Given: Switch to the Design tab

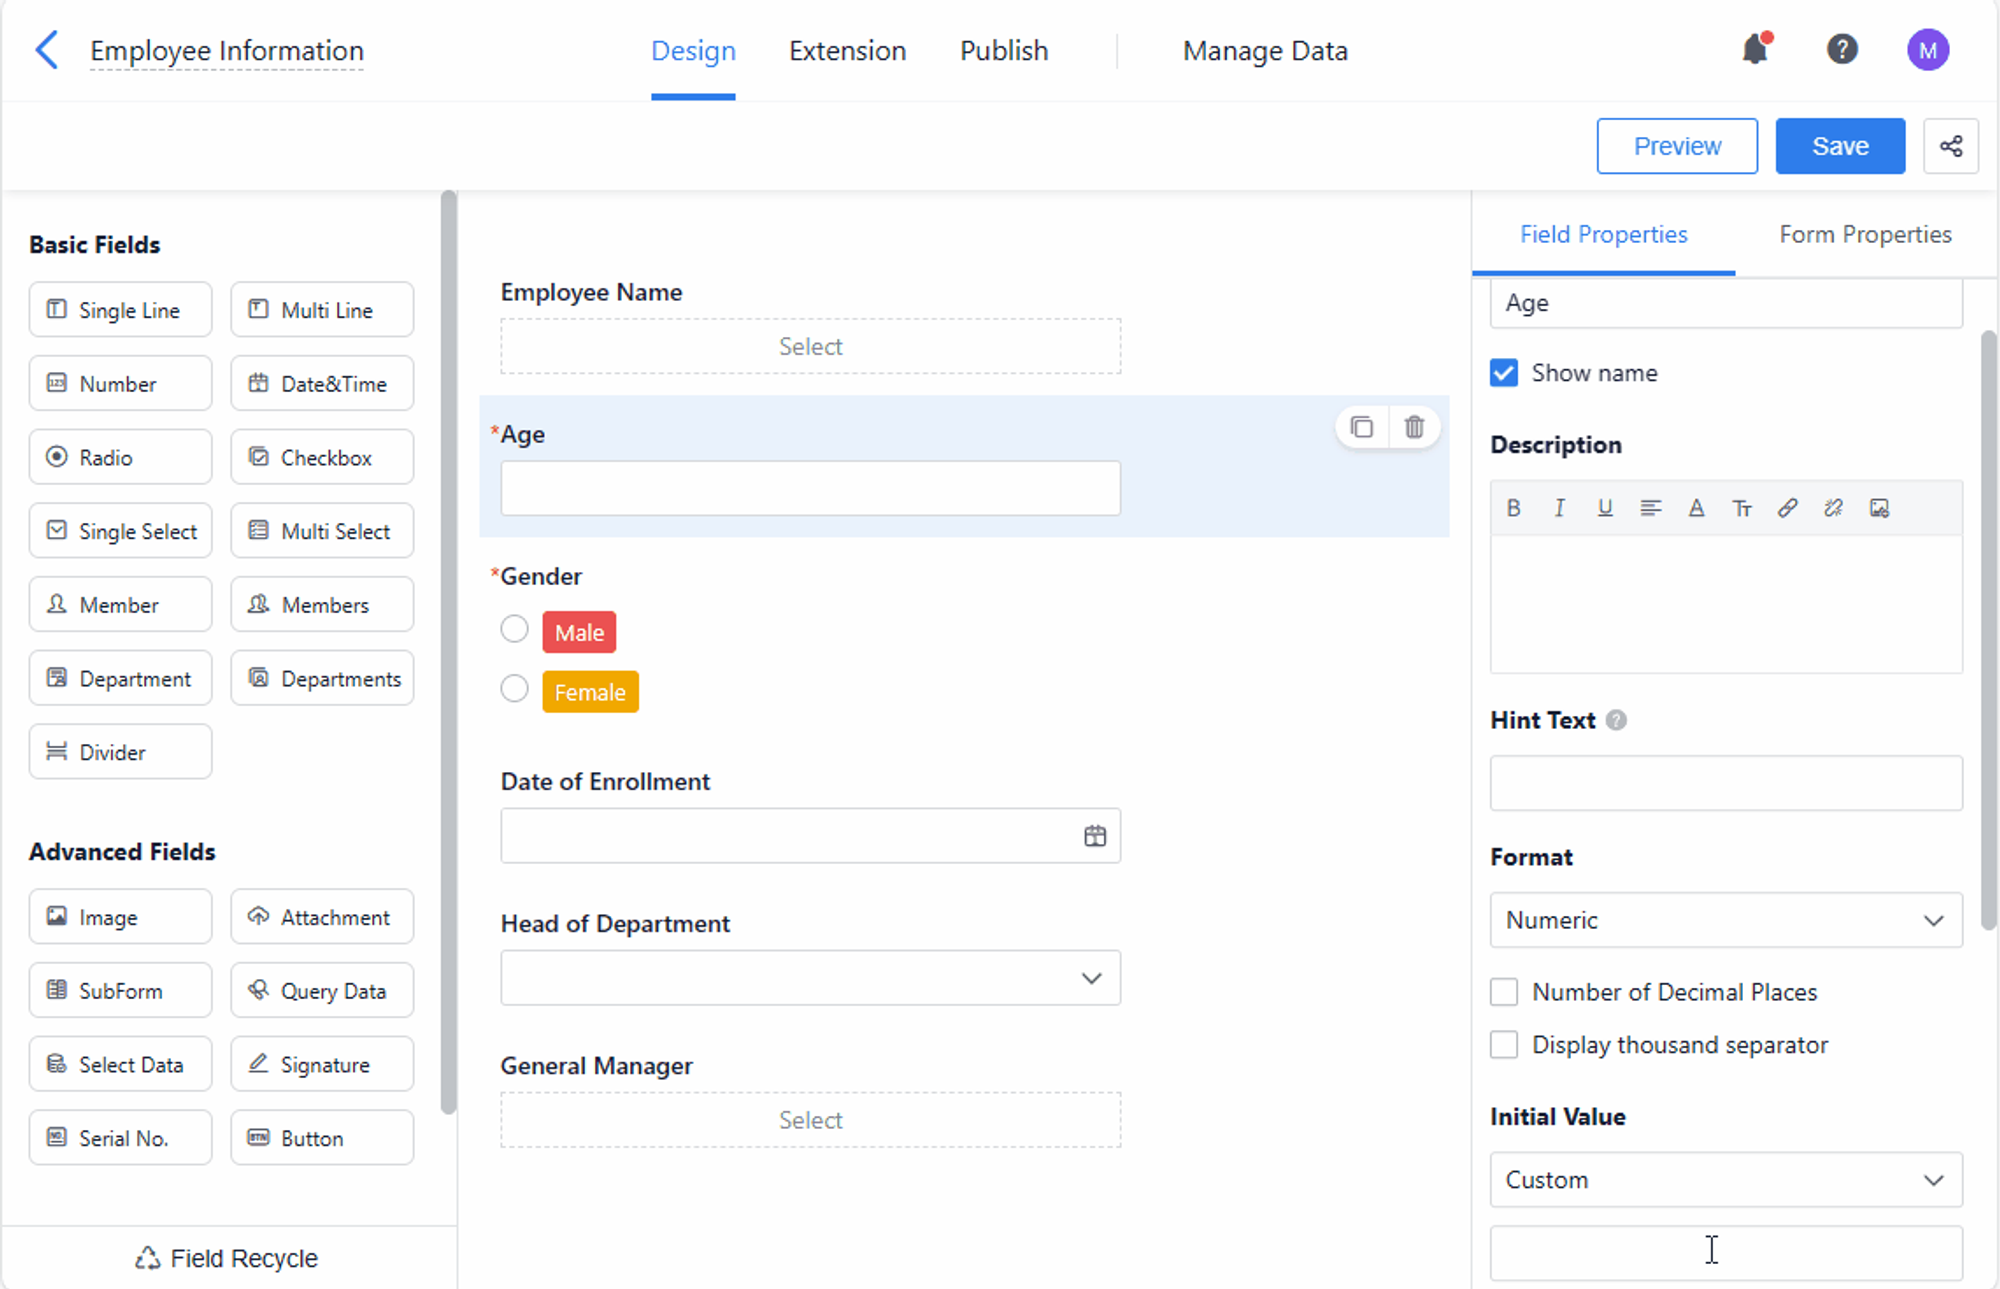Looking at the screenshot, I should 693,51.
